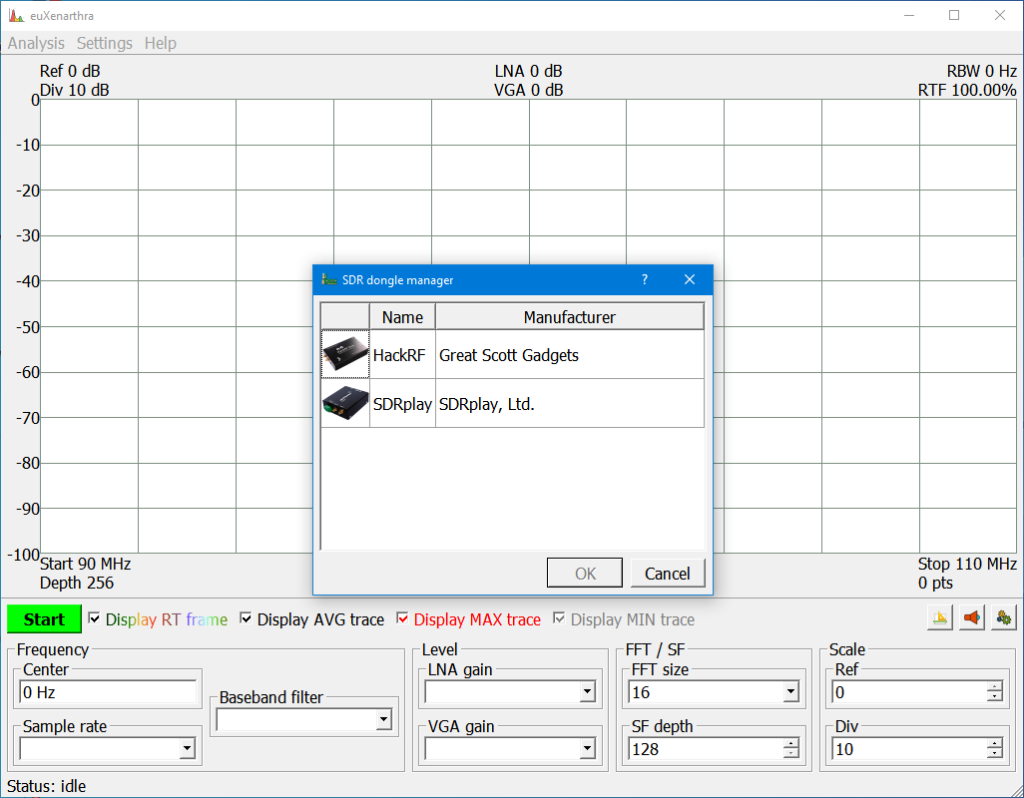This screenshot has width=1024, height=798.
Task: Minimize the euXenarthra window
Action: click(x=909, y=15)
